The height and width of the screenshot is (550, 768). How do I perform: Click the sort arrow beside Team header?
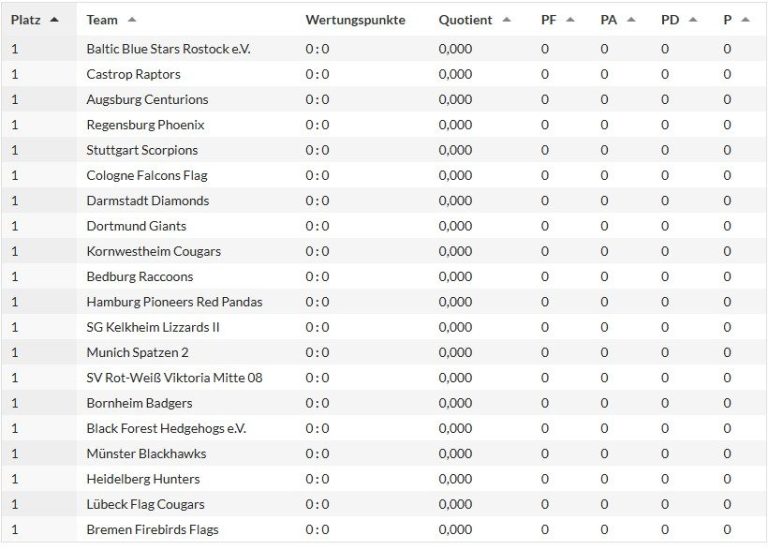tap(132, 20)
